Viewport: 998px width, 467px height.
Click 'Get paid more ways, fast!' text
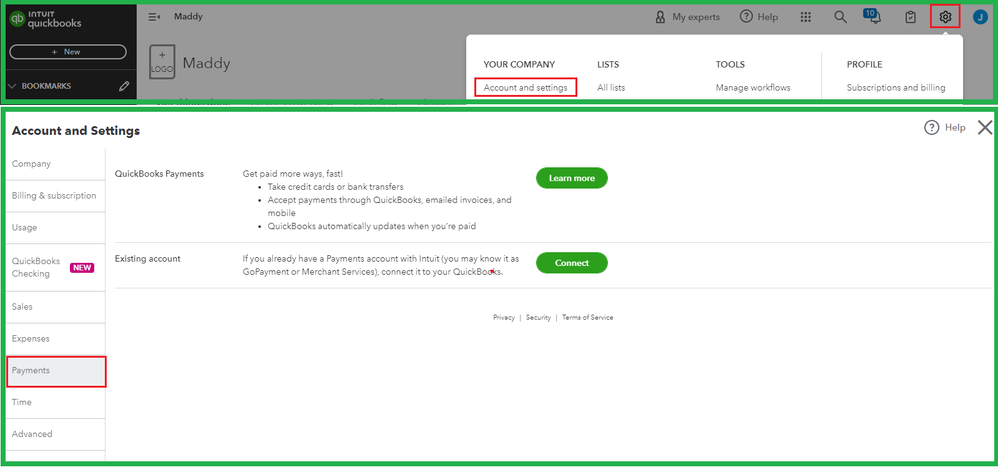pyautogui.click(x=293, y=174)
